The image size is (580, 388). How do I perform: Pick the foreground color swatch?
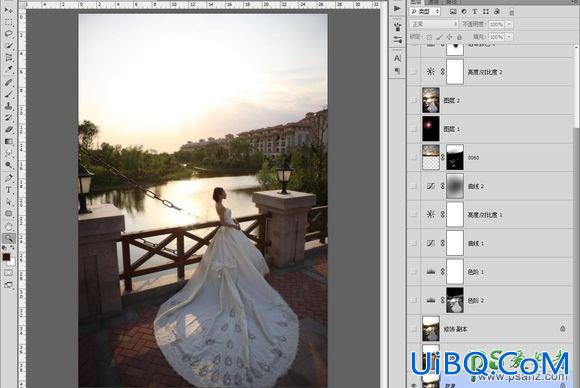(x=6, y=257)
